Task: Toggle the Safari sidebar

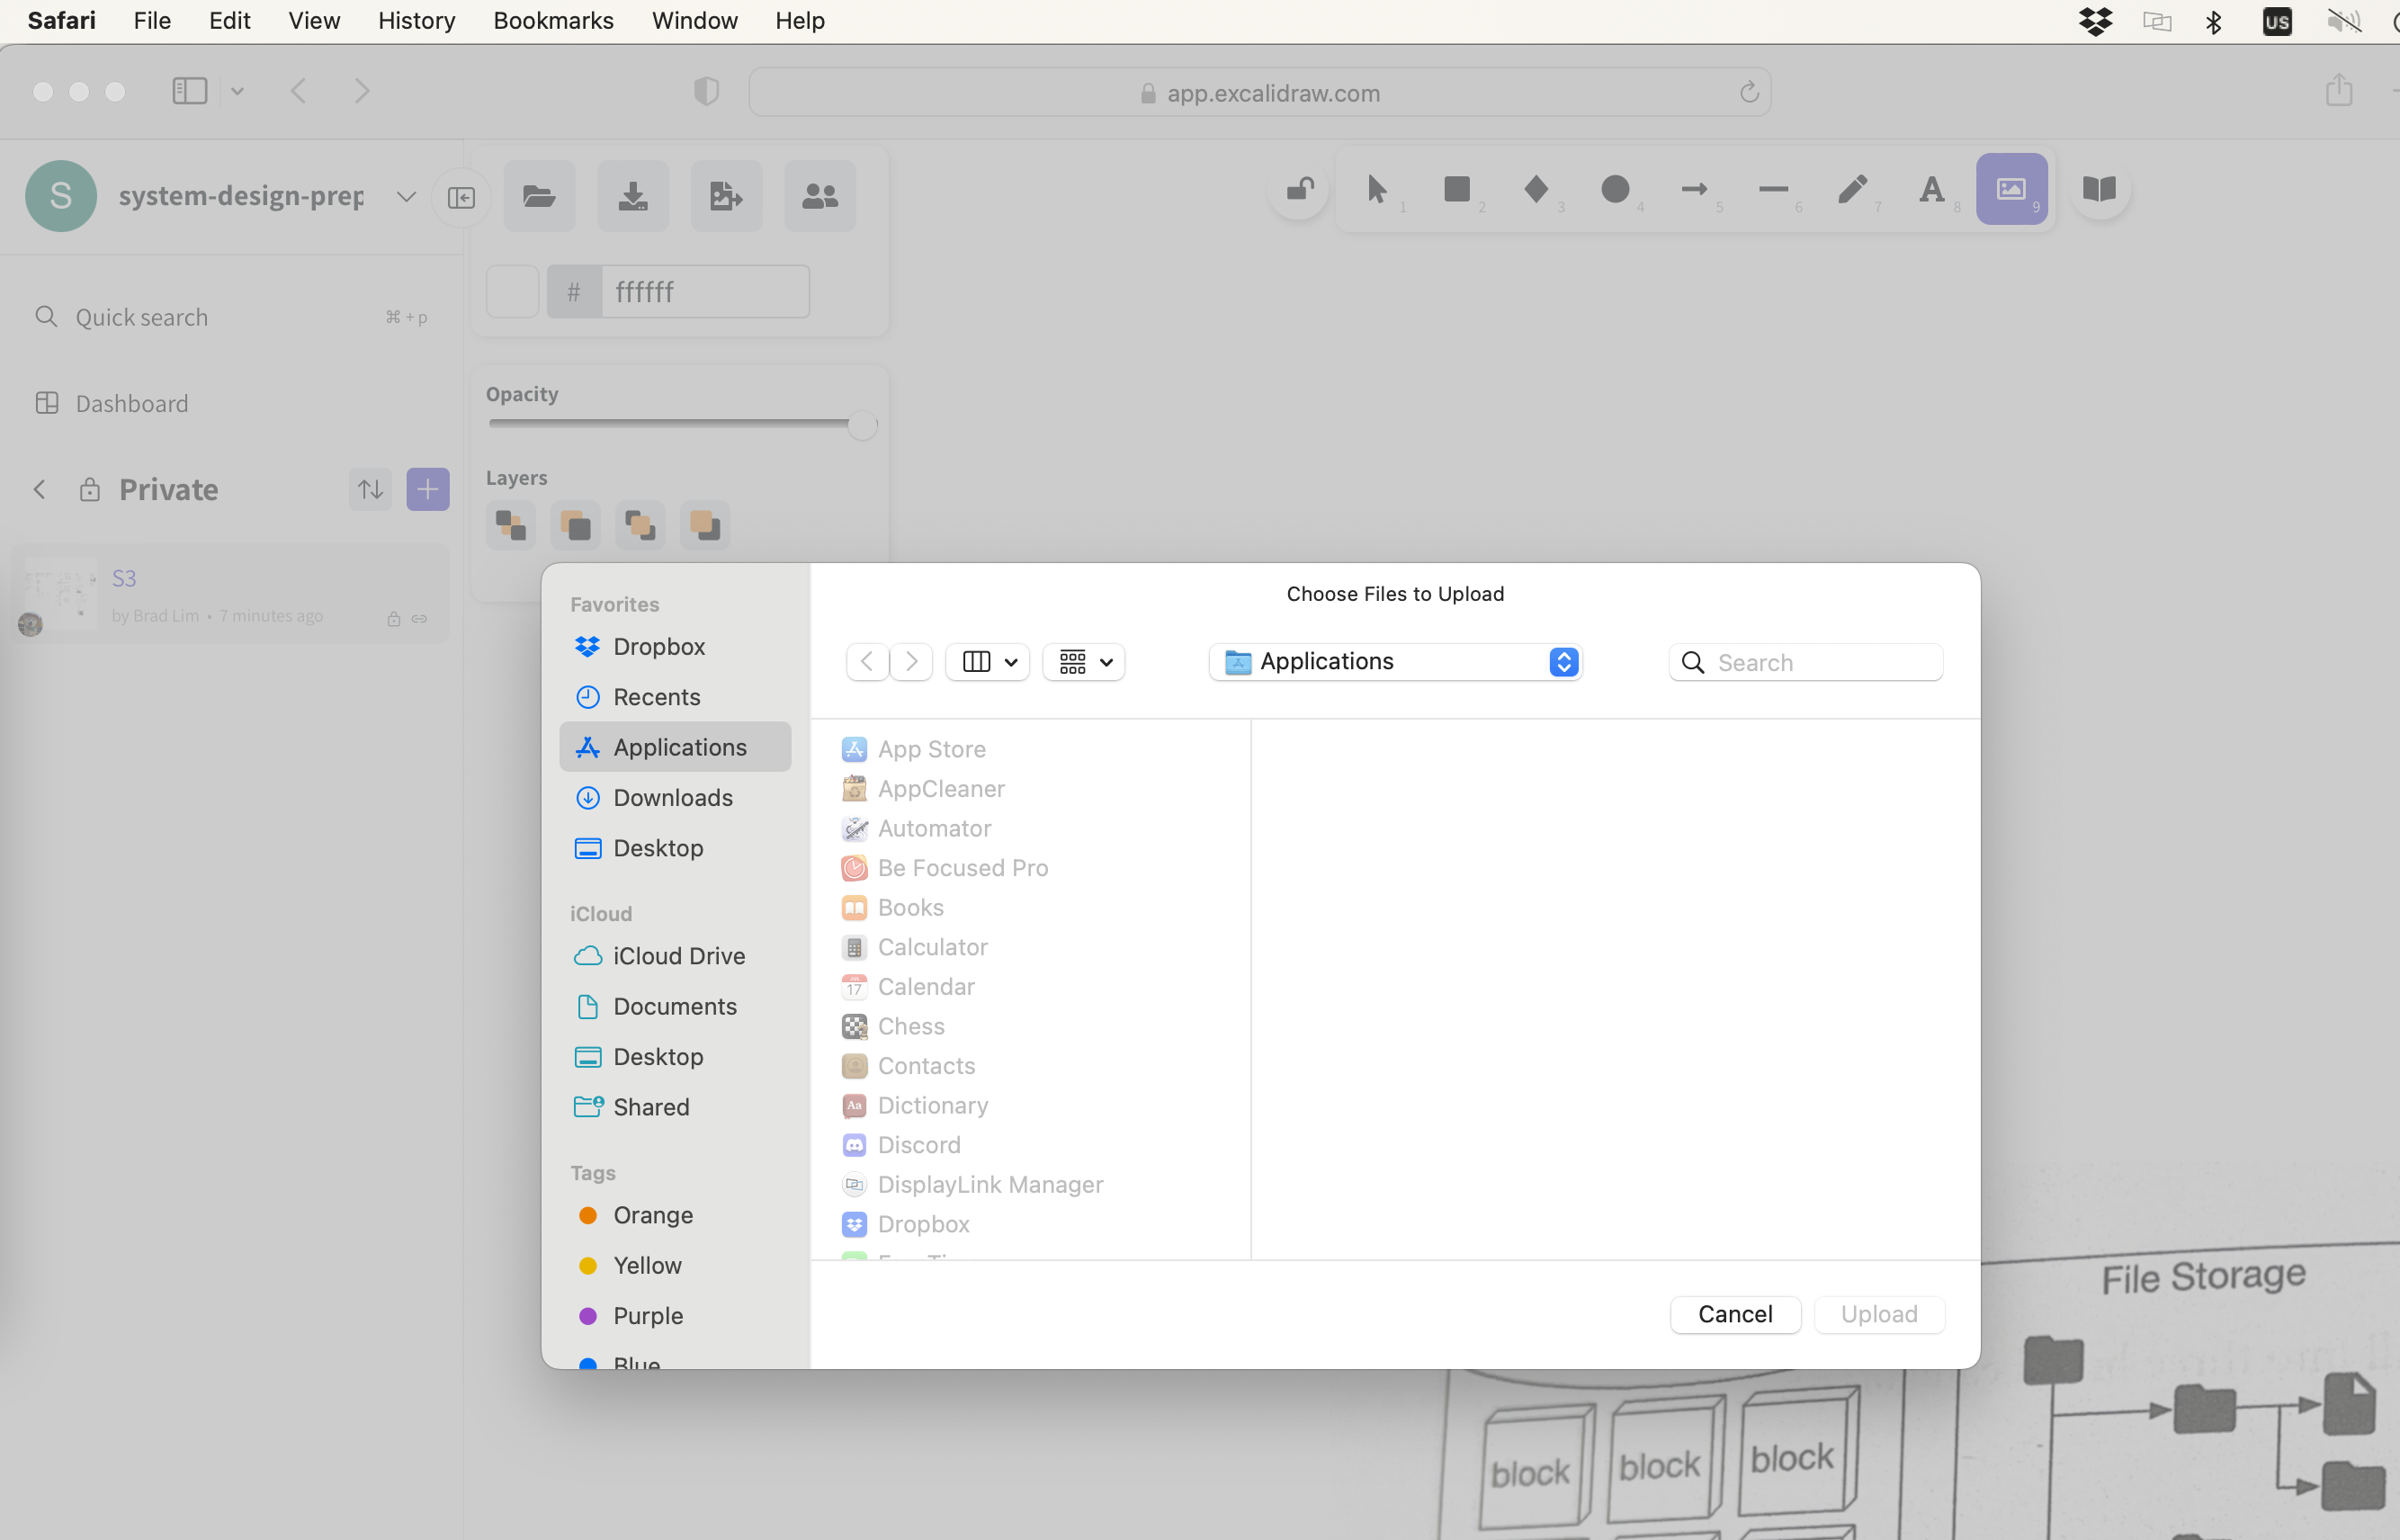Action: coord(189,90)
